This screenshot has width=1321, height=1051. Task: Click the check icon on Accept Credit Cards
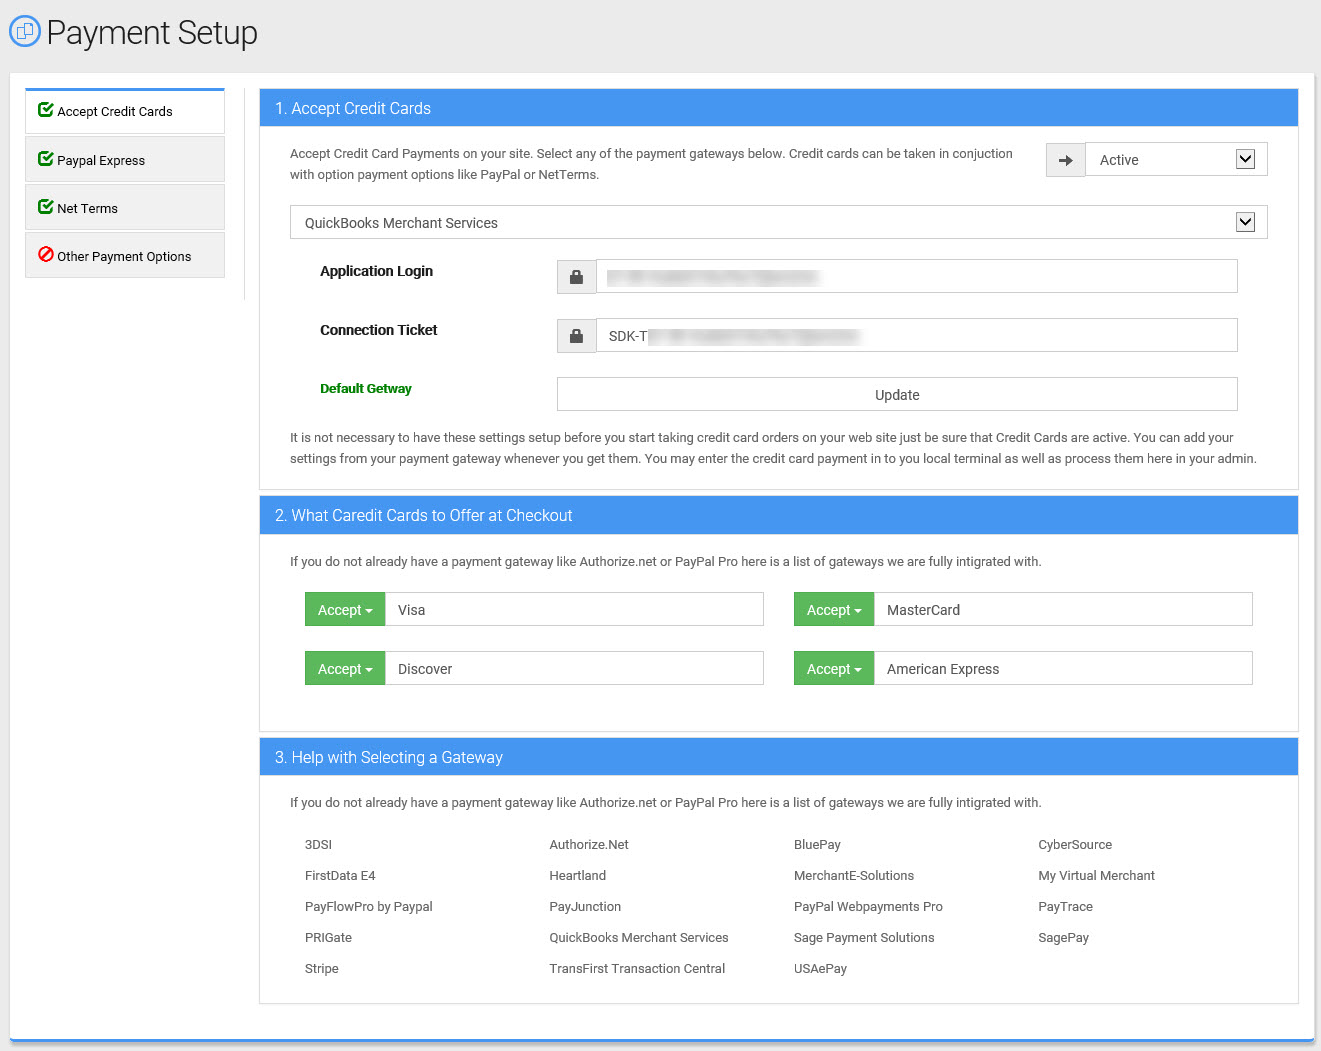point(46,110)
